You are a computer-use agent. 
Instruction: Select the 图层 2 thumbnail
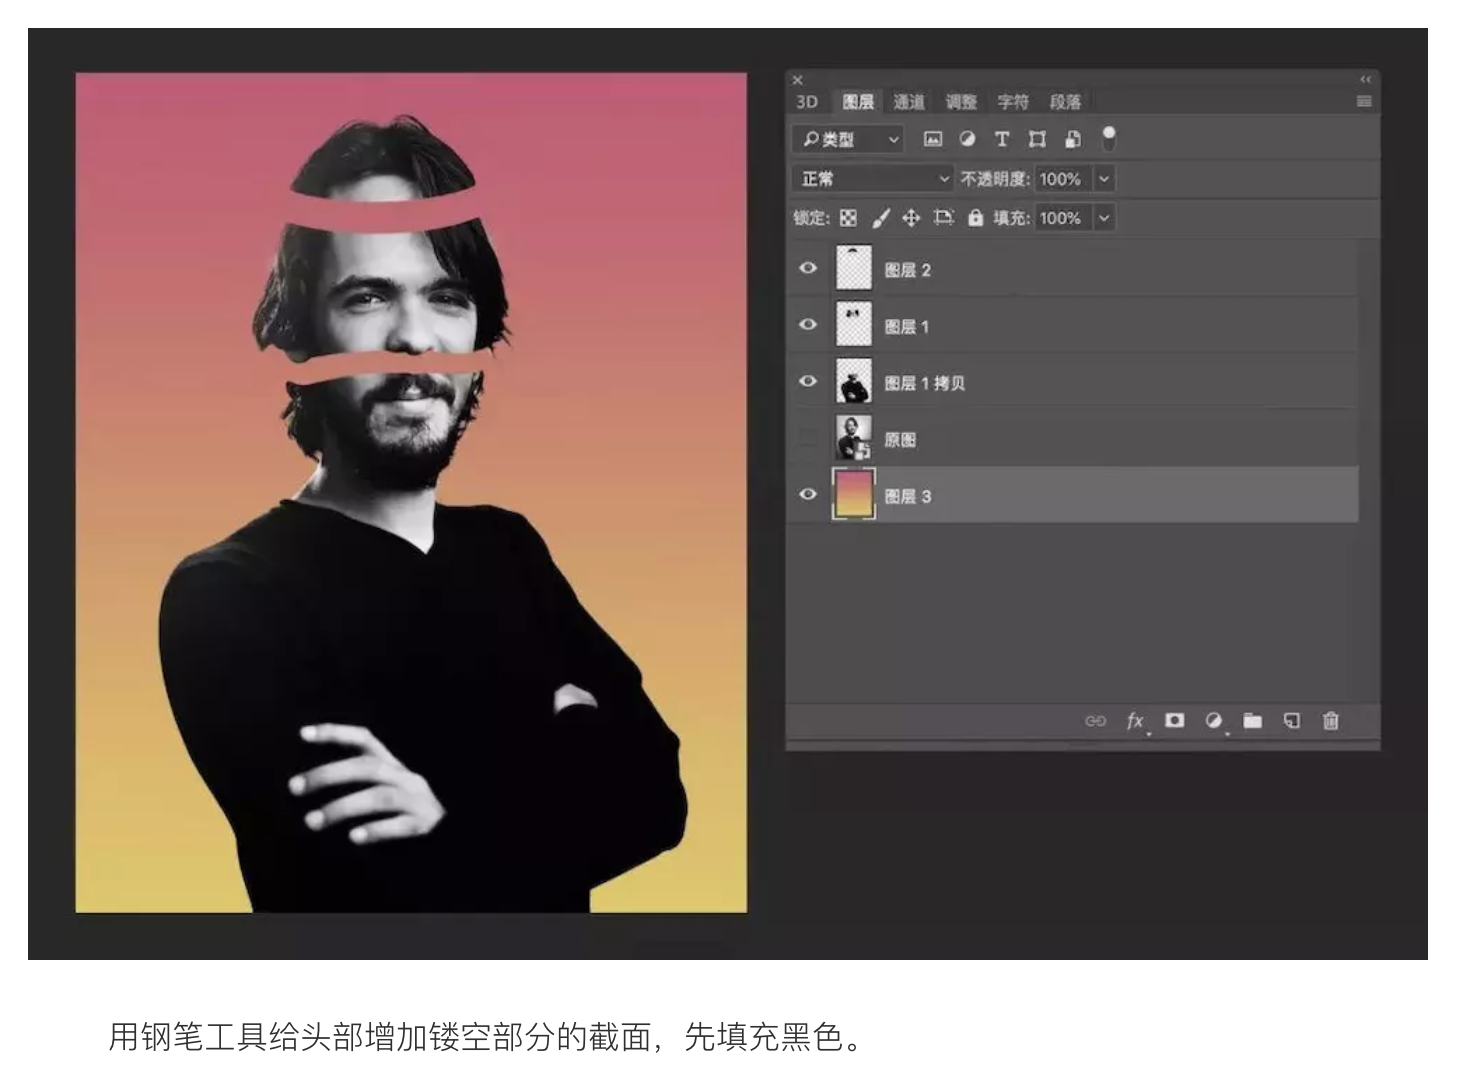[853, 268]
